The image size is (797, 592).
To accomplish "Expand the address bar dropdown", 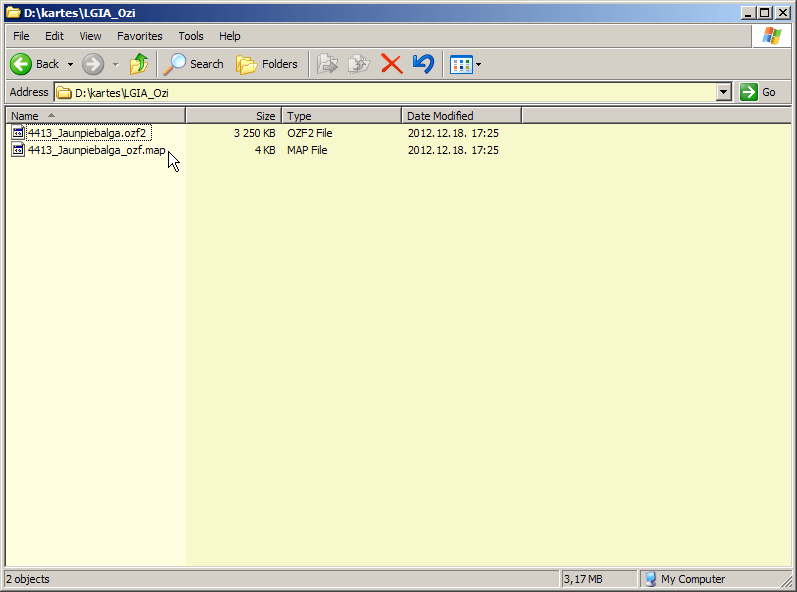I will tap(723, 92).
